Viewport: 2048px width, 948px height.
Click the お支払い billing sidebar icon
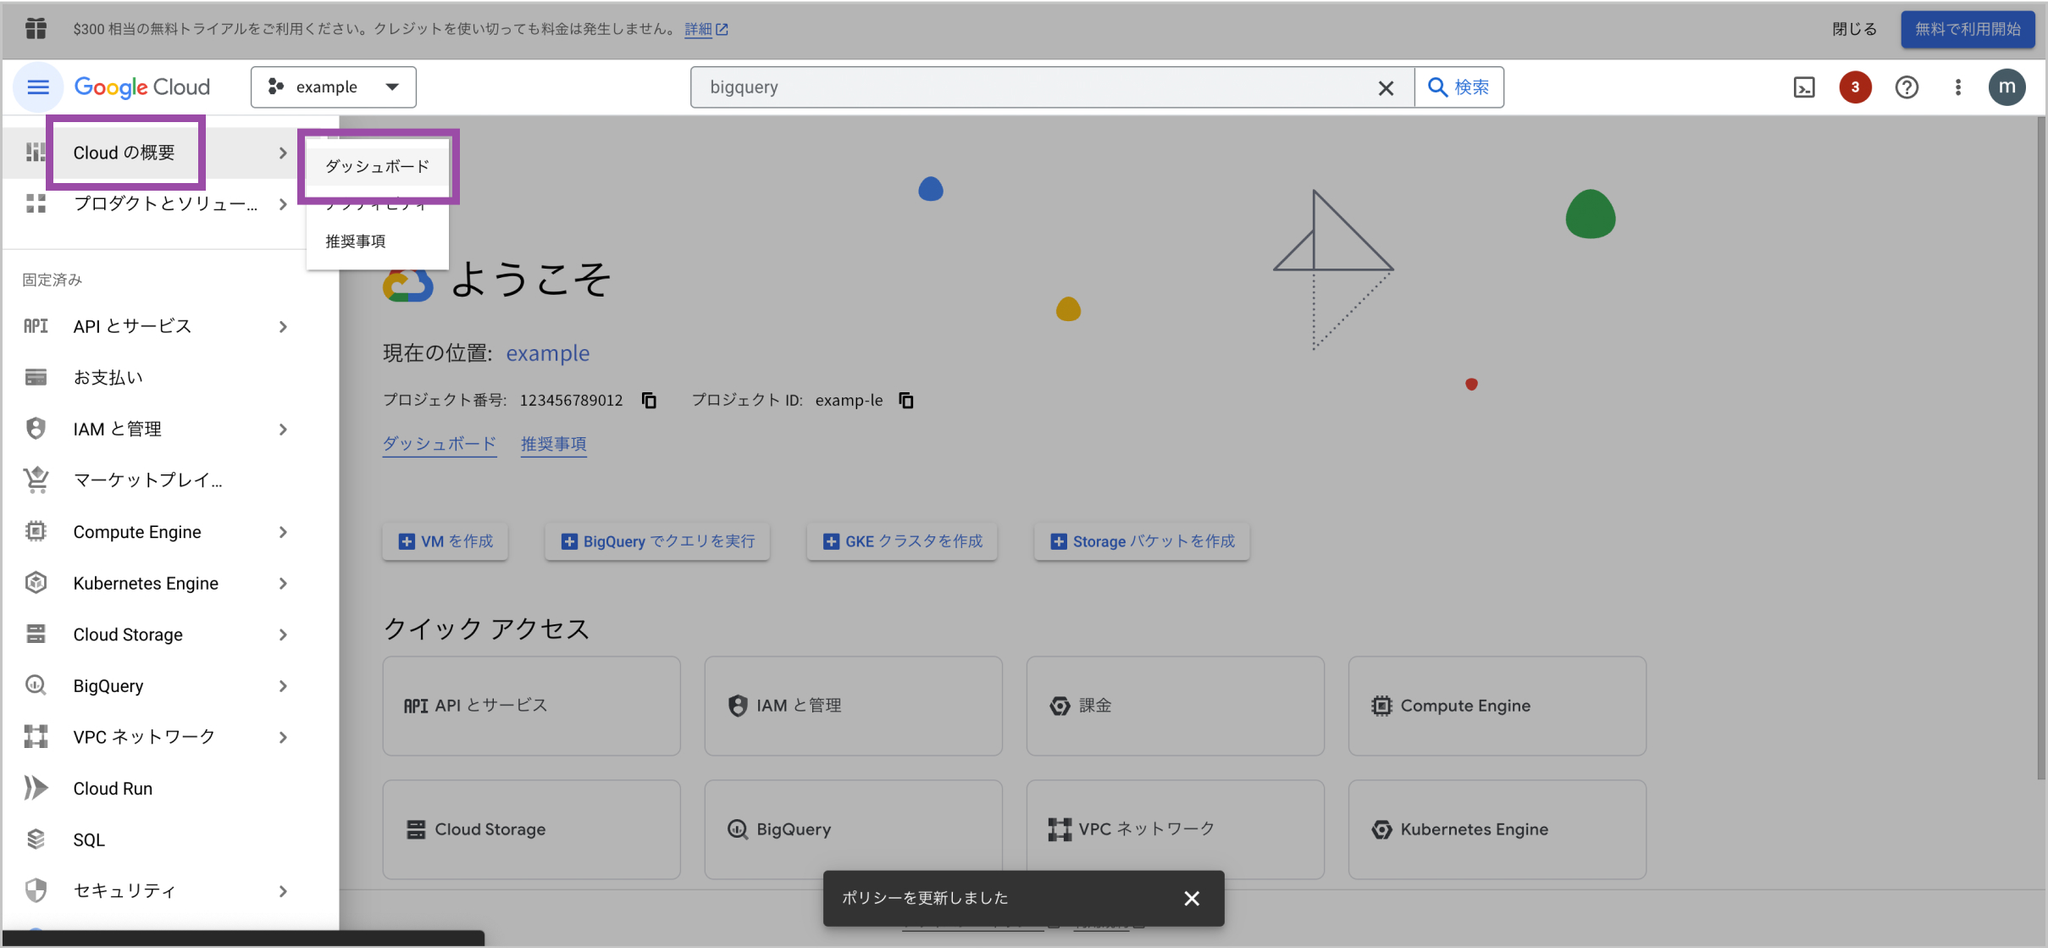(36, 377)
